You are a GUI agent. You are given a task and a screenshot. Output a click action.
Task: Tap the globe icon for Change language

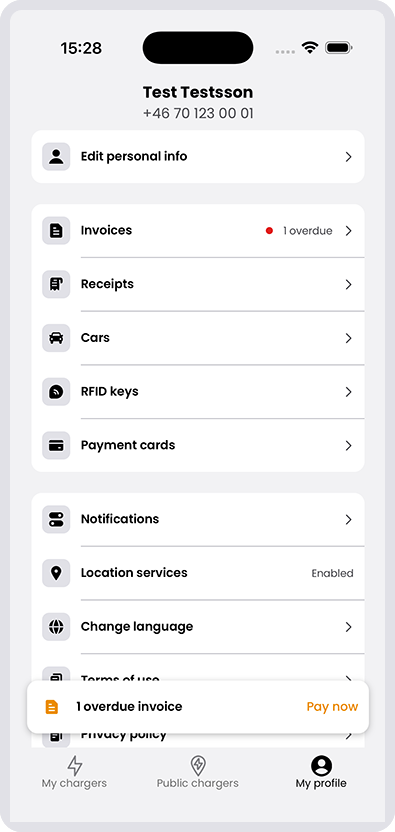tap(56, 627)
